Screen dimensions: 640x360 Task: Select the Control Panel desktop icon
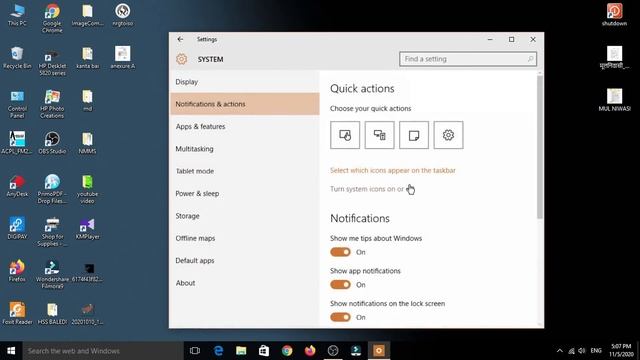point(17,104)
